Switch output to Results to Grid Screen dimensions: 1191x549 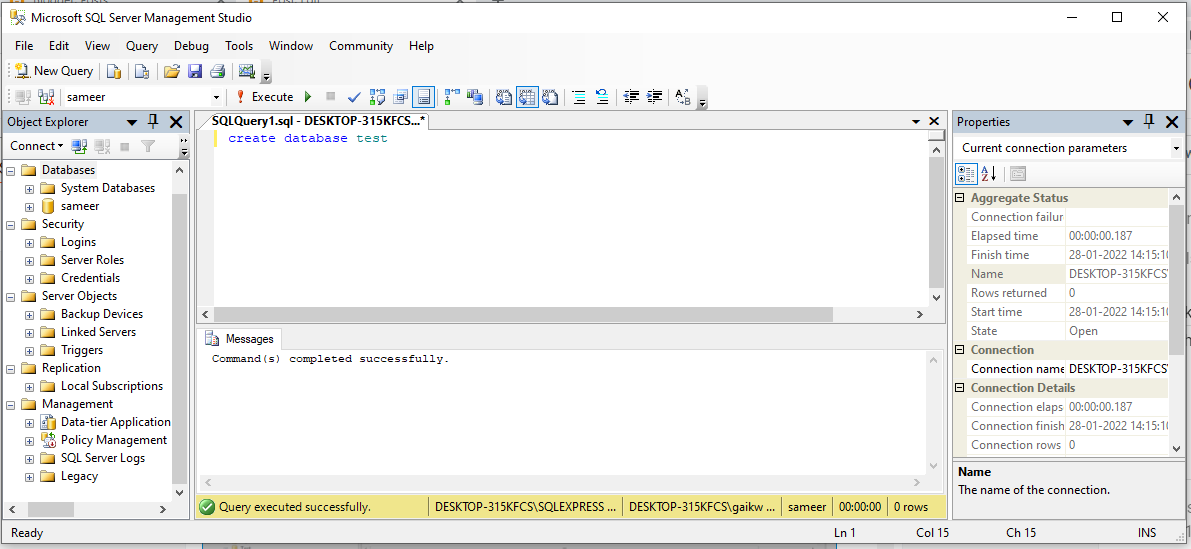coord(527,97)
